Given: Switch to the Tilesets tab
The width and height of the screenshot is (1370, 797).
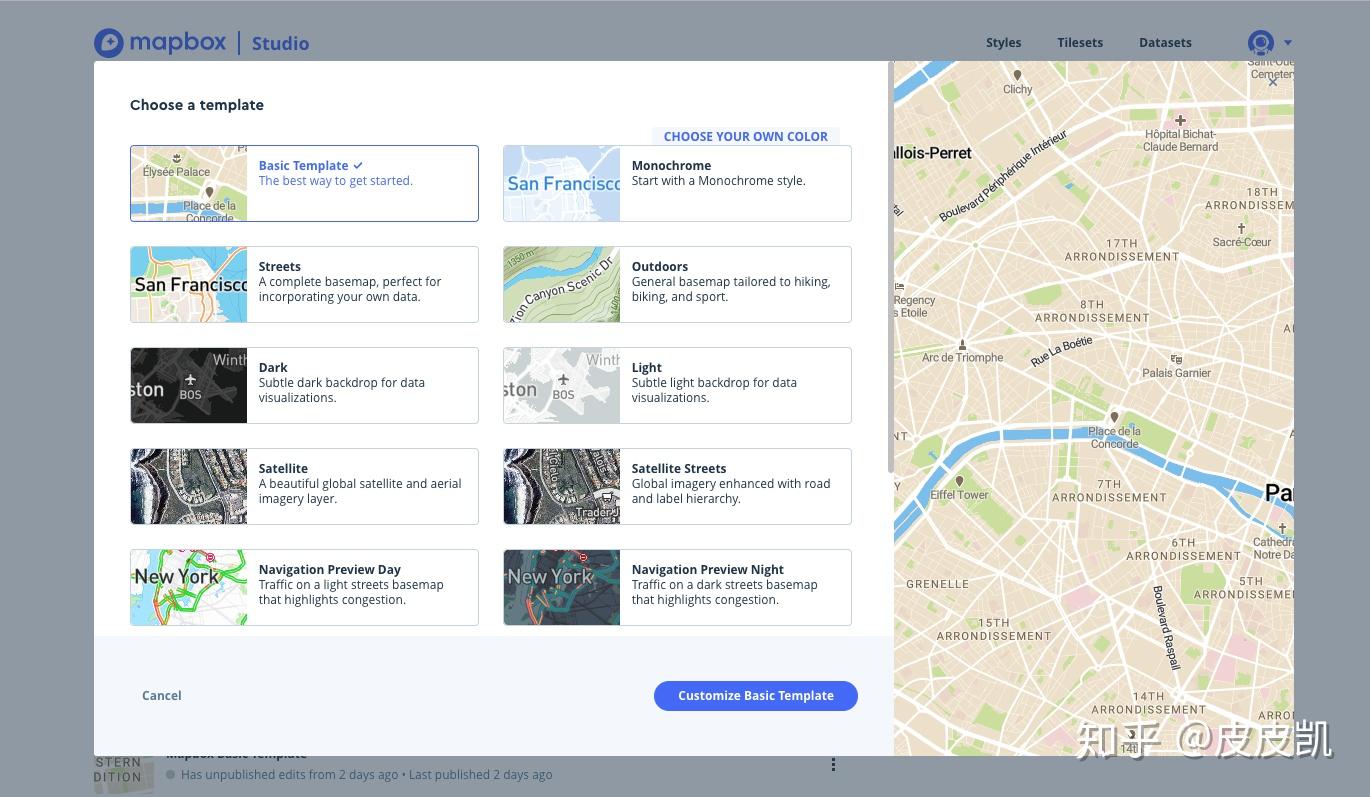Looking at the screenshot, I should (x=1079, y=42).
